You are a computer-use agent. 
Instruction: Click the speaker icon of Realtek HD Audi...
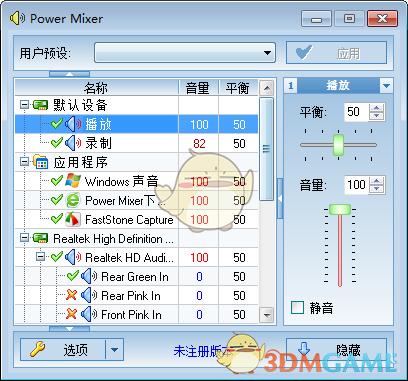73,257
